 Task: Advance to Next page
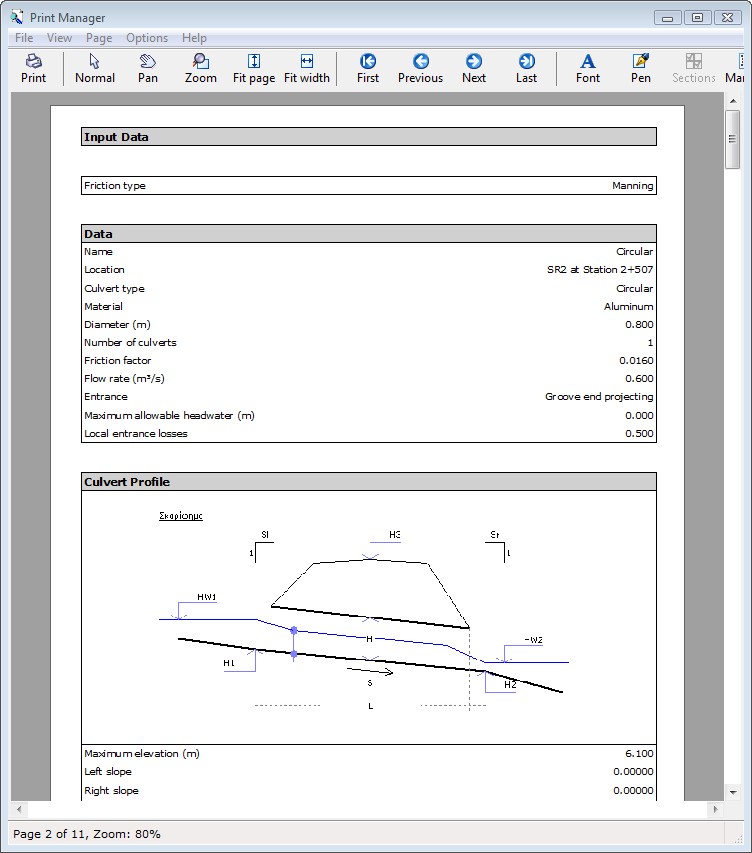click(x=474, y=68)
